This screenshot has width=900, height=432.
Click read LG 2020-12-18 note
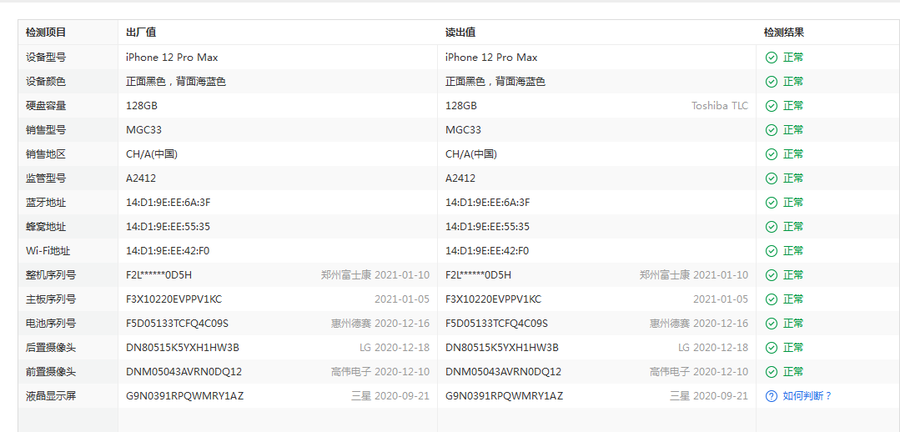(x=713, y=348)
